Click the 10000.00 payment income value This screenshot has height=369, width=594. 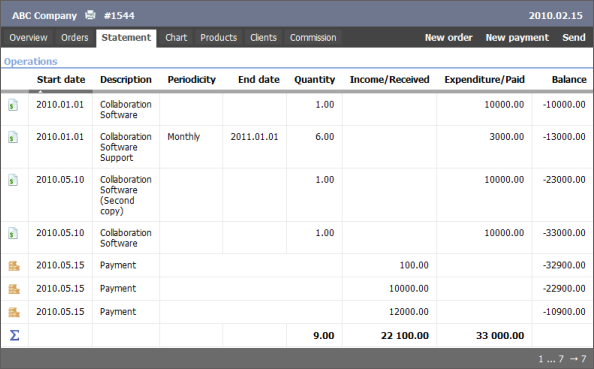[x=409, y=289]
